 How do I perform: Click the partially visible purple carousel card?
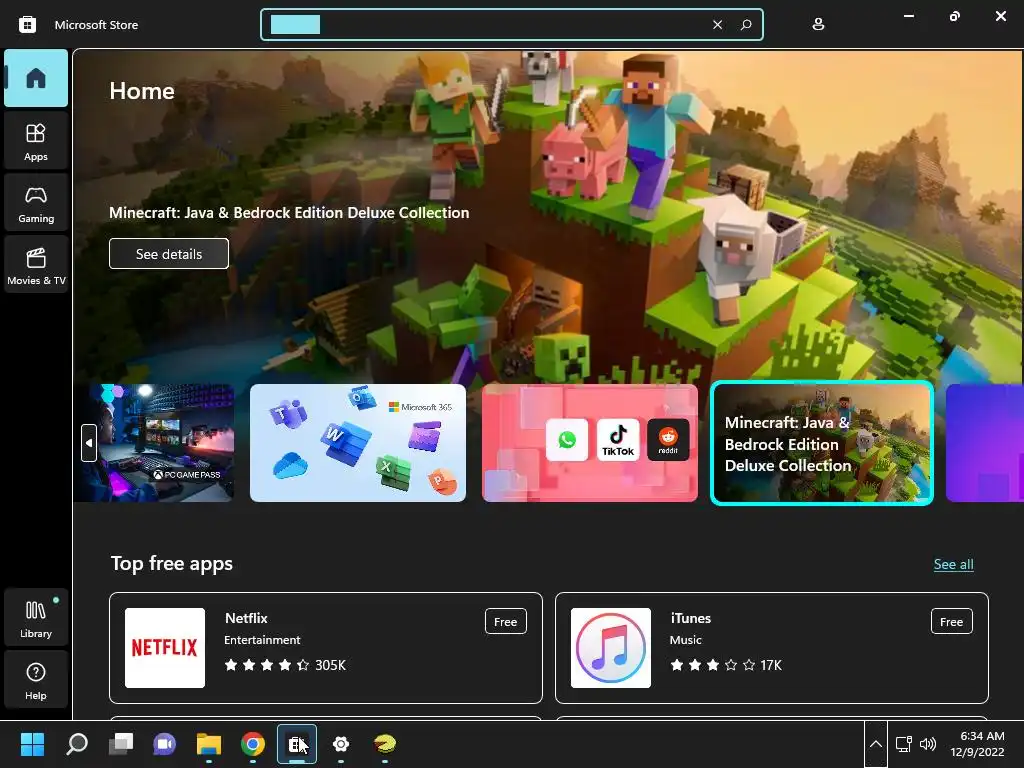pyautogui.click(x=985, y=443)
